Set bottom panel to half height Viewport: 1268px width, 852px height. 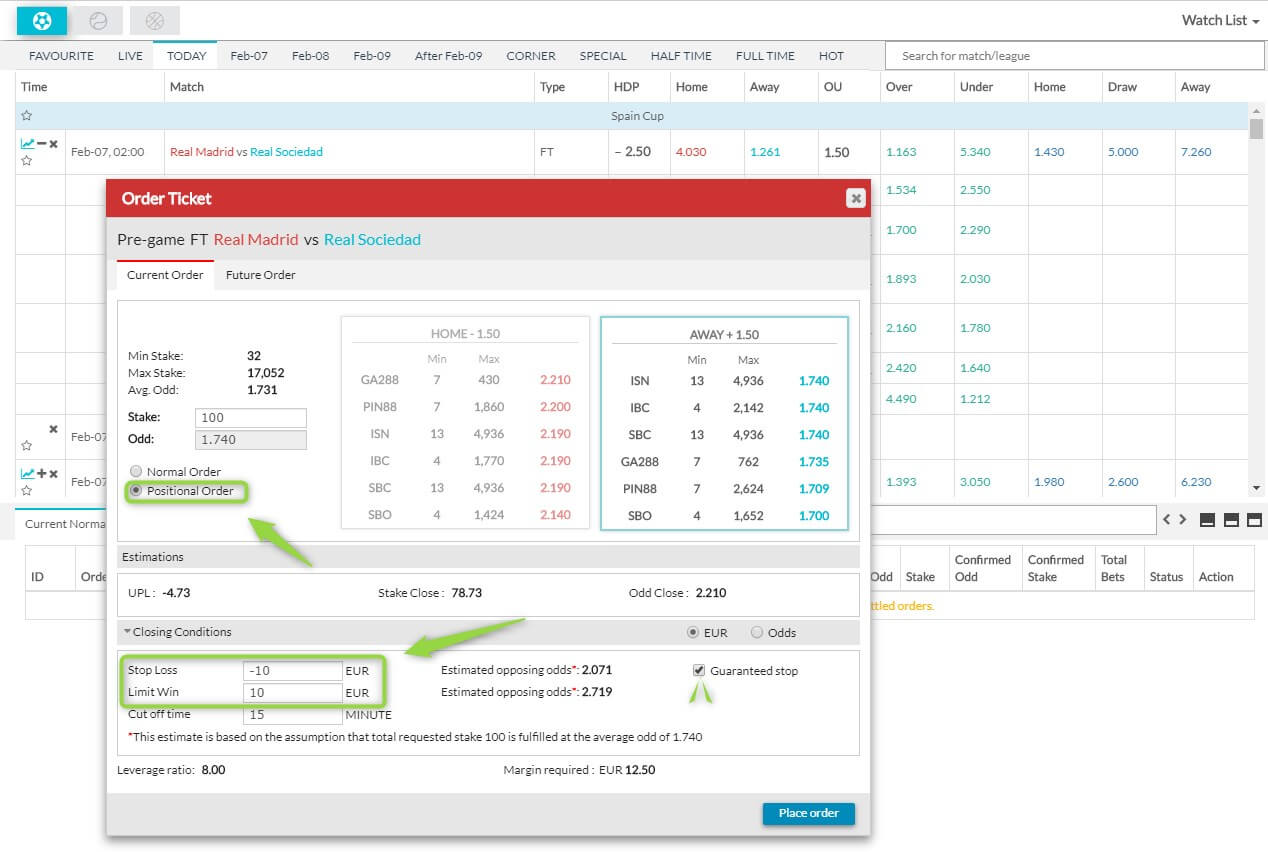tap(1231, 520)
